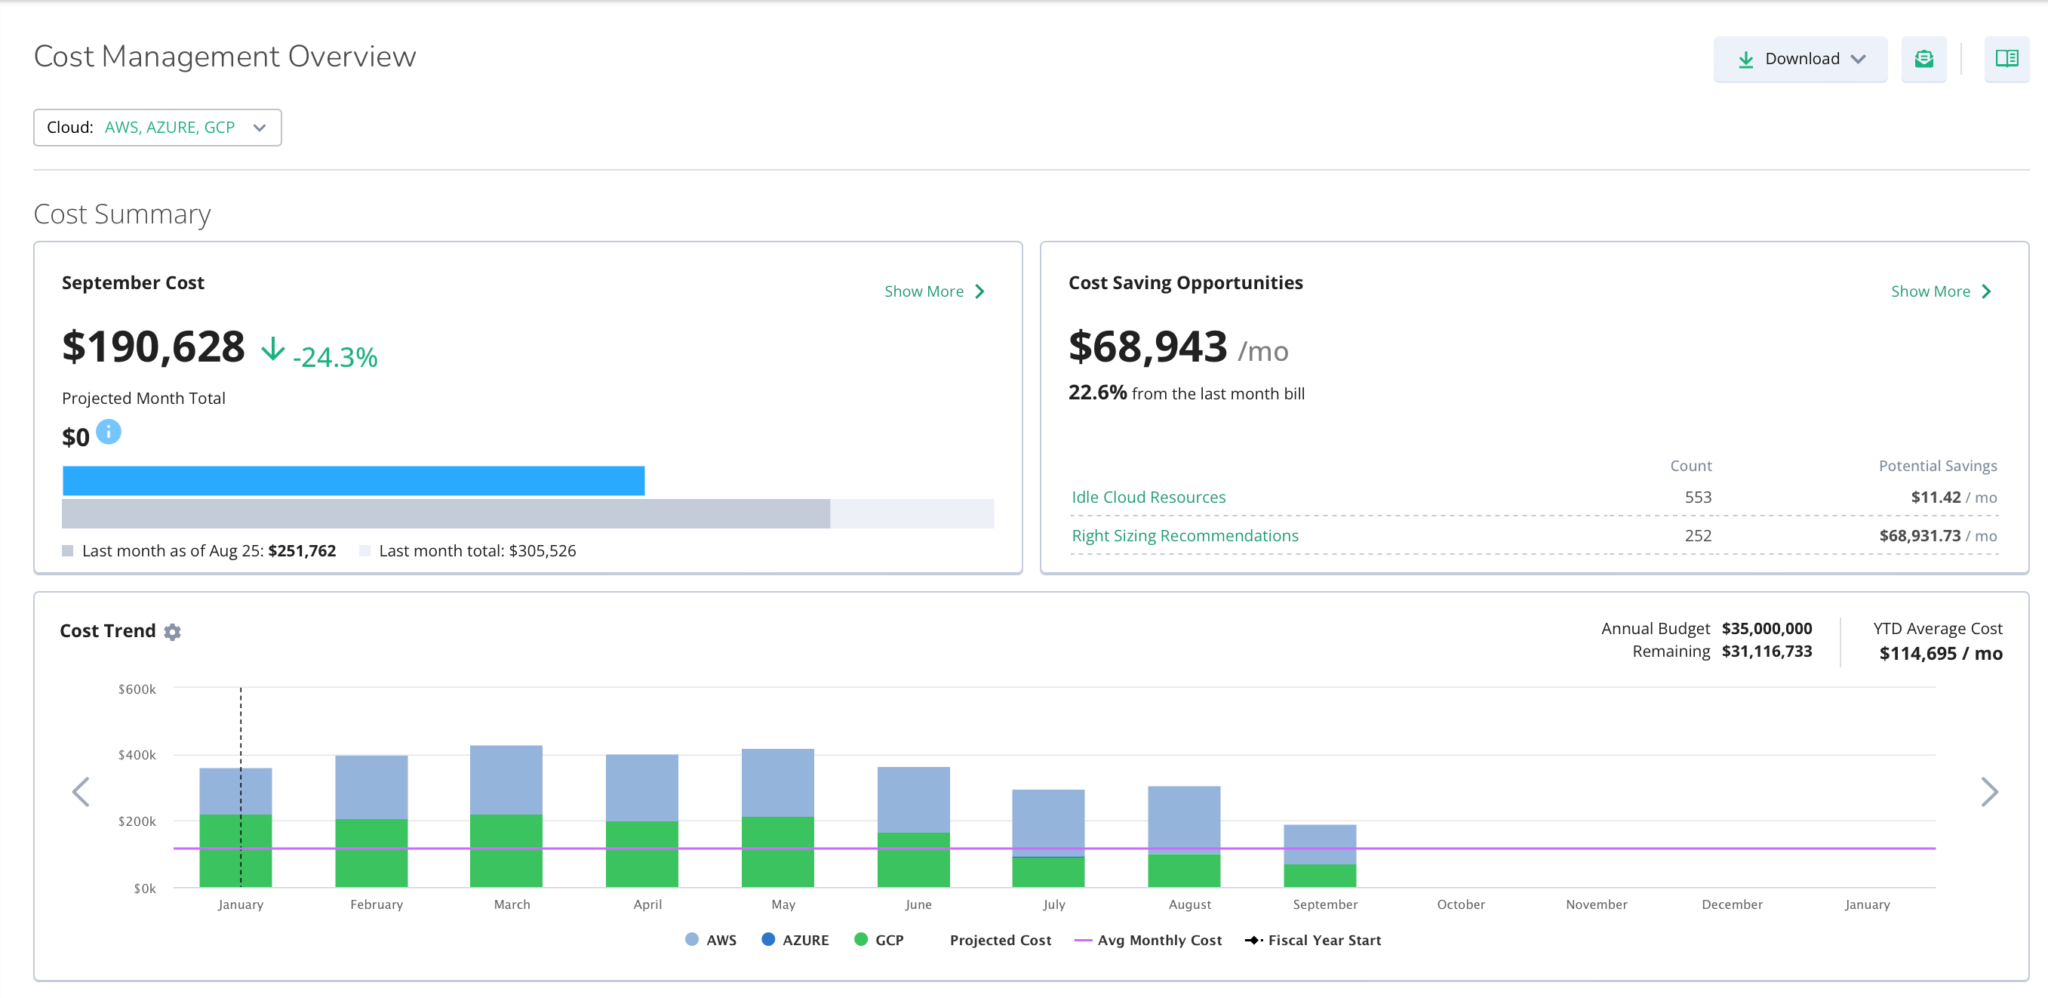Toggle the AWS series in the chart legend
This screenshot has width=2048, height=998.
tap(711, 940)
